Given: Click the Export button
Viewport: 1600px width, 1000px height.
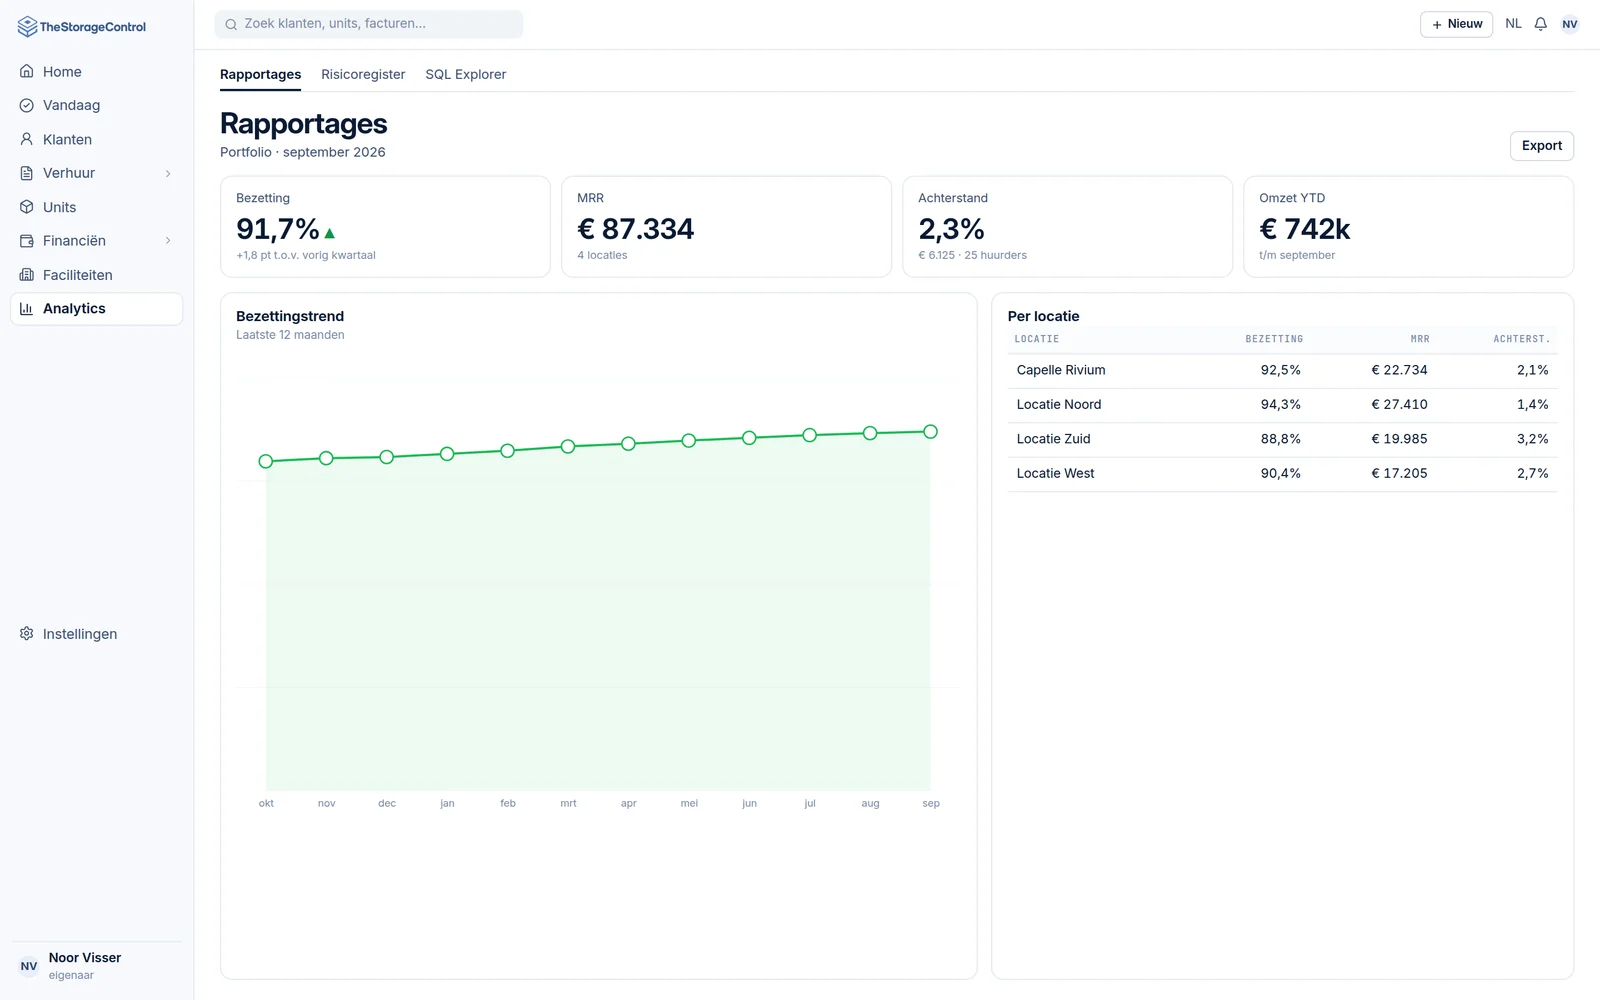Looking at the screenshot, I should 1541,146.
